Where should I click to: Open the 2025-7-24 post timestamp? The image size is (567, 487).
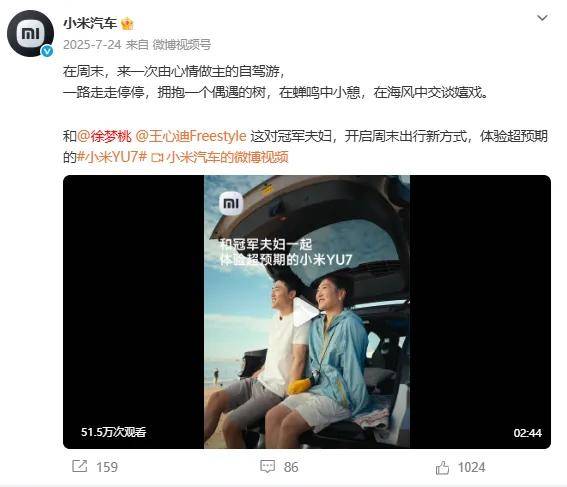click(92, 45)
